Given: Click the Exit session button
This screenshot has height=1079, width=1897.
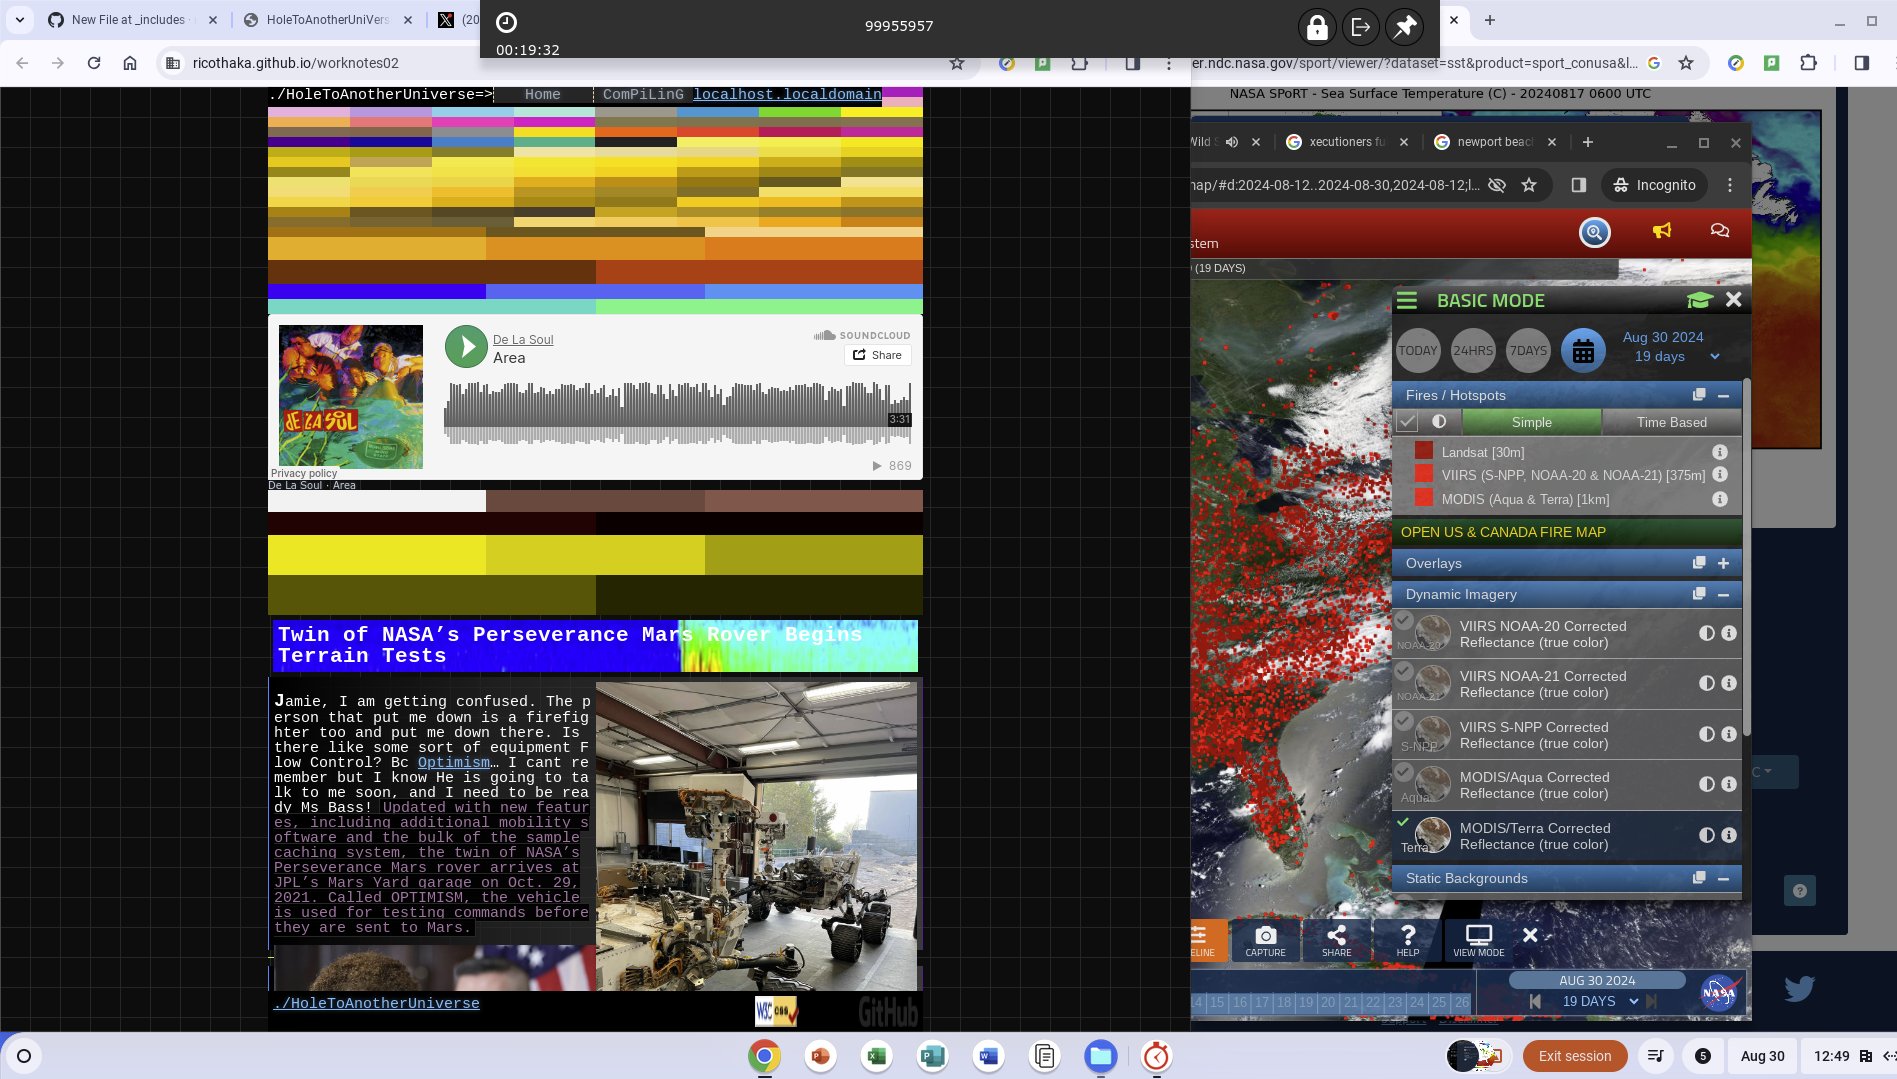Looking at the screenshot, I should click(x=1574, y=1056).
